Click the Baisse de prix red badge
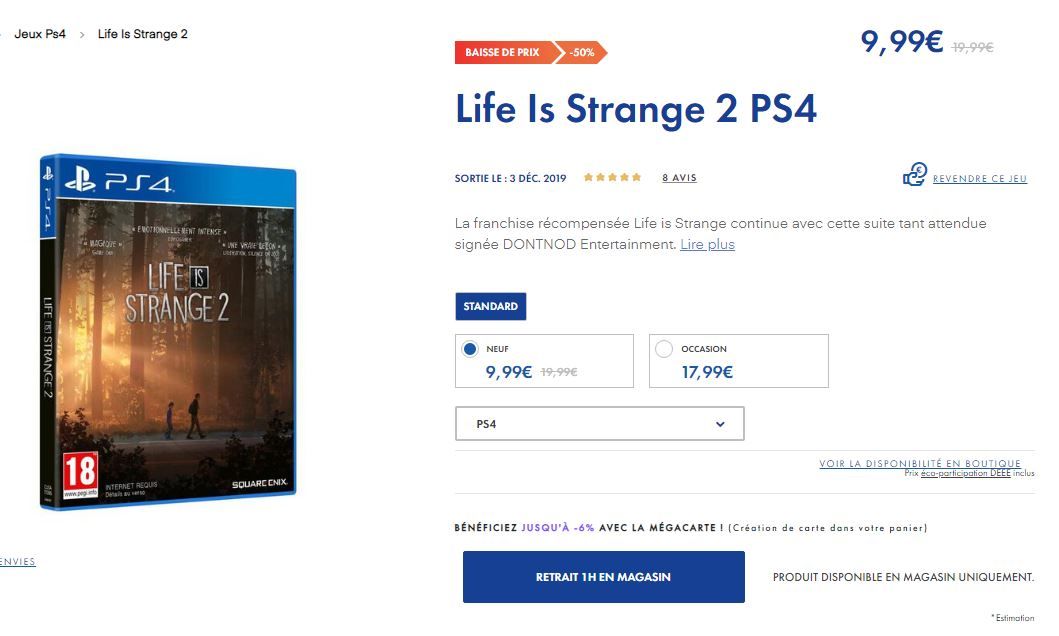 pos(505,53)
